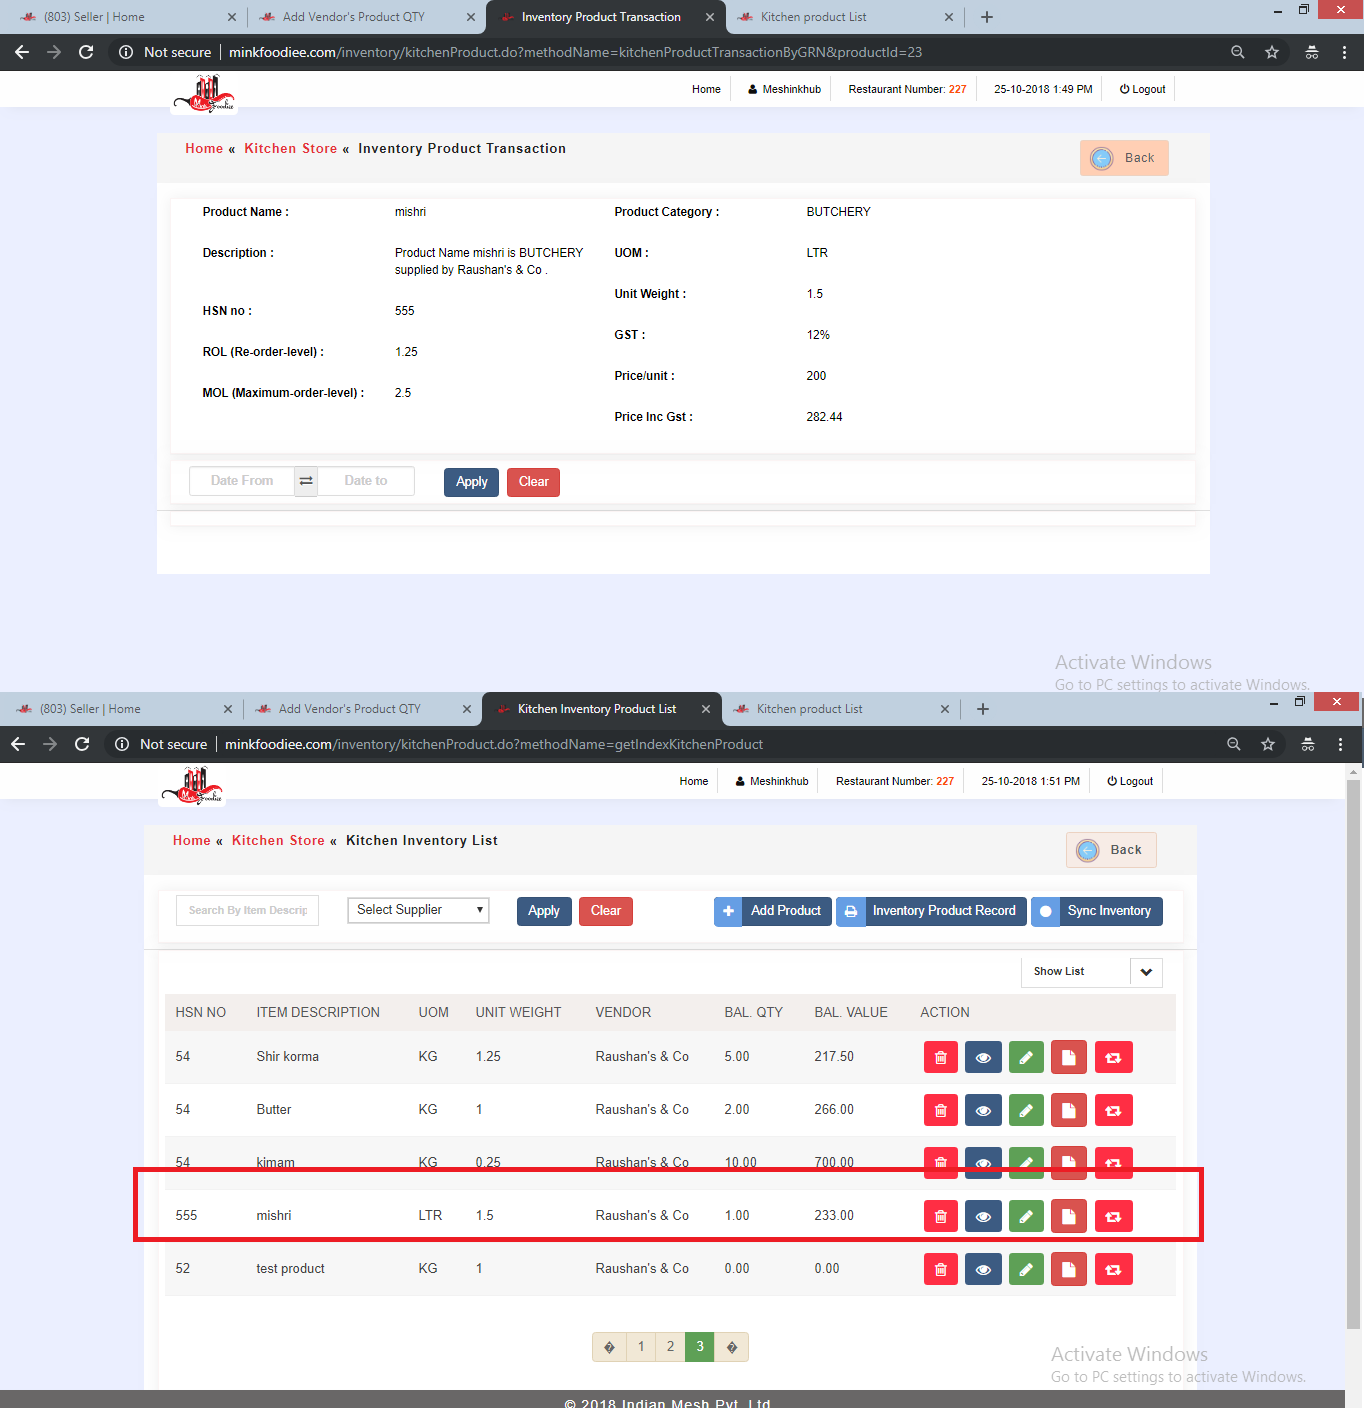1366x1408 pixels.
Task: Click 'kimam' item description cell
Action: click(275, 1162)
